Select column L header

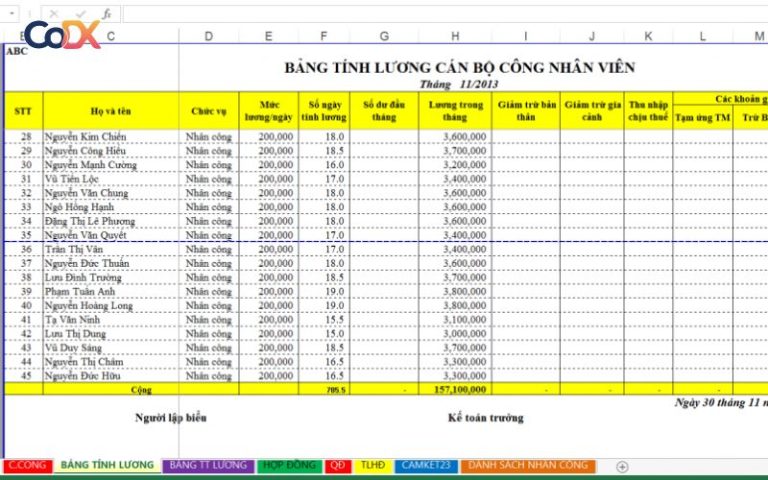702,36
